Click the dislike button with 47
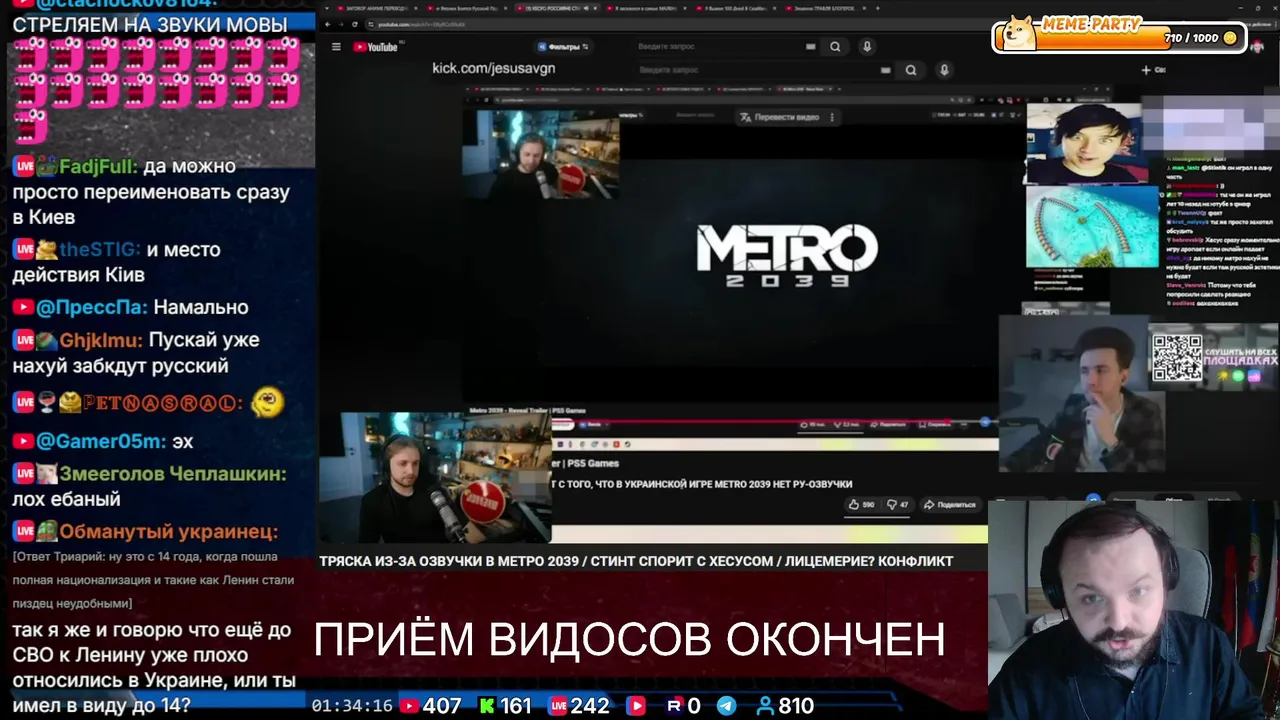This screenshot has width=1280, height=720. (898, 505)
